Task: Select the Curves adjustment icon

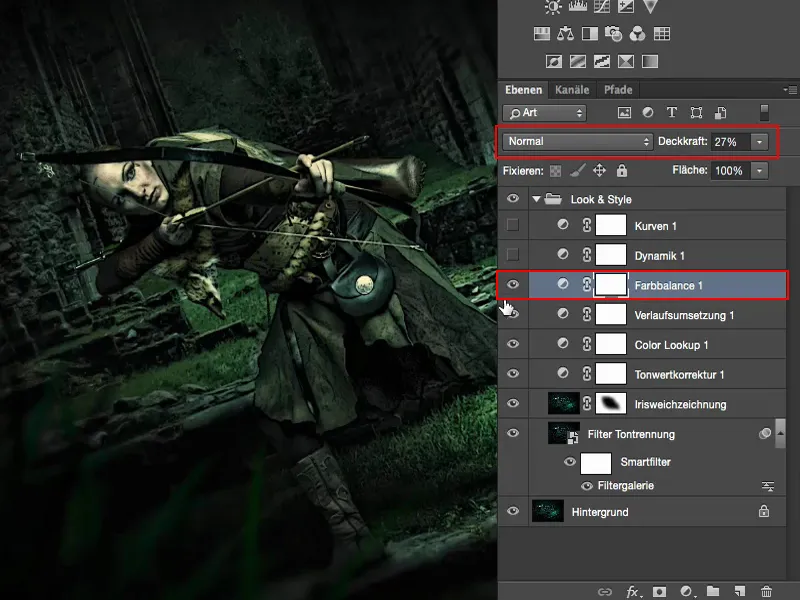Action: [600, 8]
